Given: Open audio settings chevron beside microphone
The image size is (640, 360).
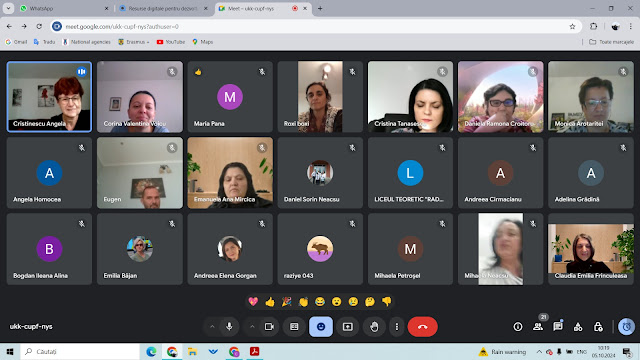Looking at the screenshot, I should pos(212,327).
